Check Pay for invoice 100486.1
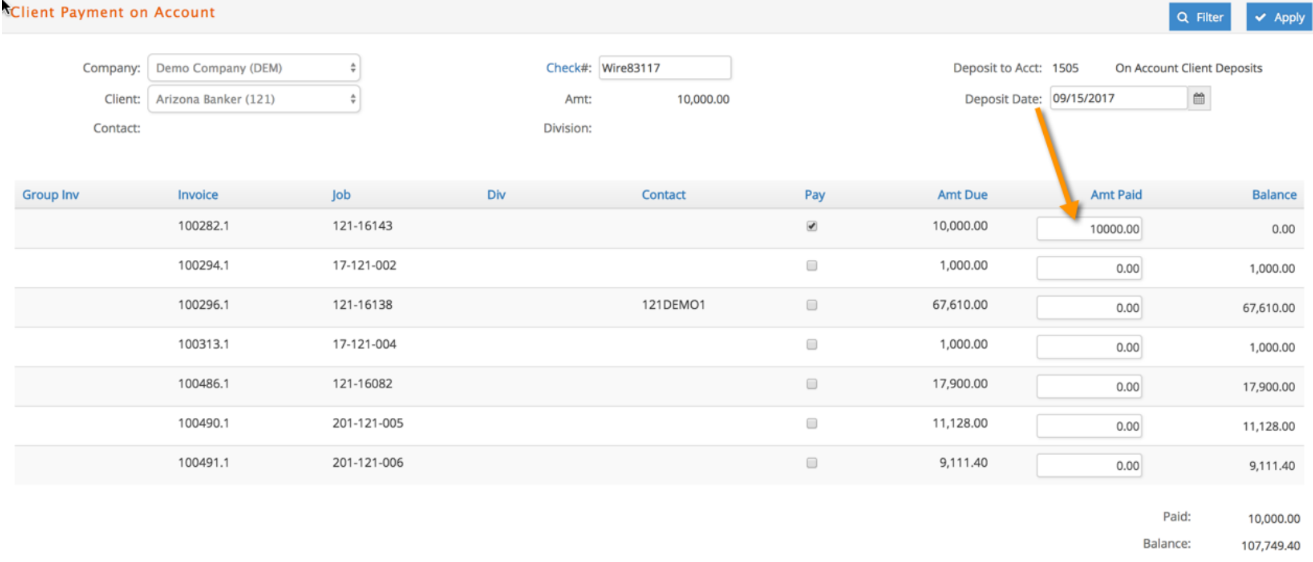This screenshot has width=1313, height=562. point(811,384)
